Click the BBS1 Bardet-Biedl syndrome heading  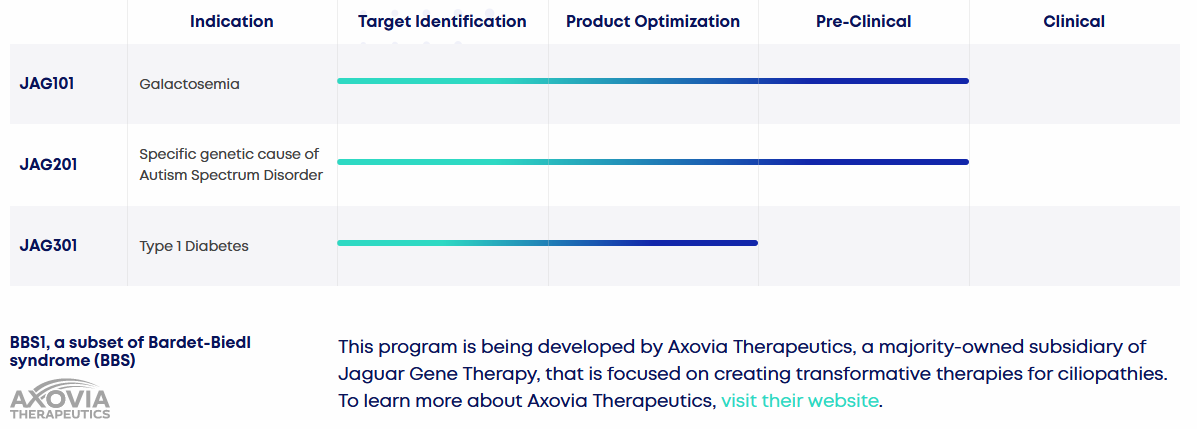130,351
